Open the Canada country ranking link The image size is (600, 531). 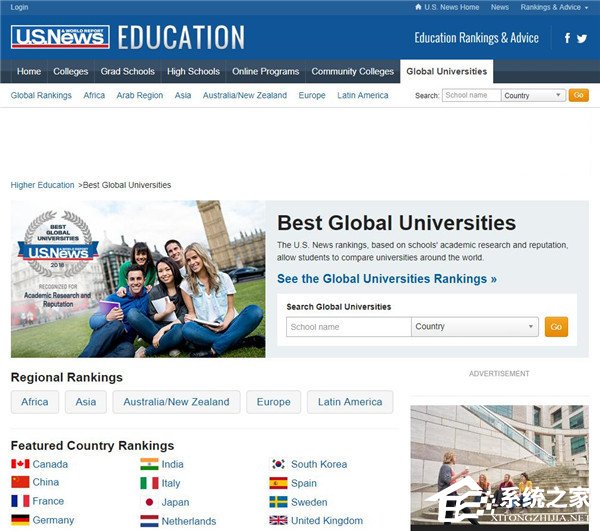(x=50, y=464)
